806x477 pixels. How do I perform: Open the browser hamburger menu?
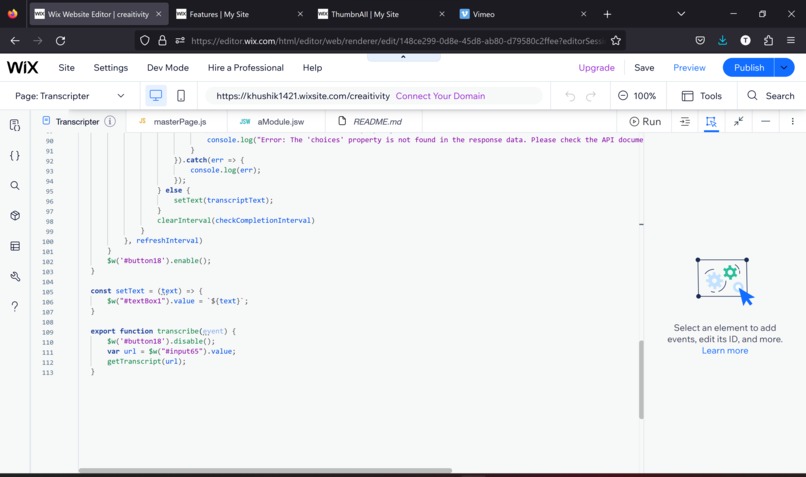791,41
